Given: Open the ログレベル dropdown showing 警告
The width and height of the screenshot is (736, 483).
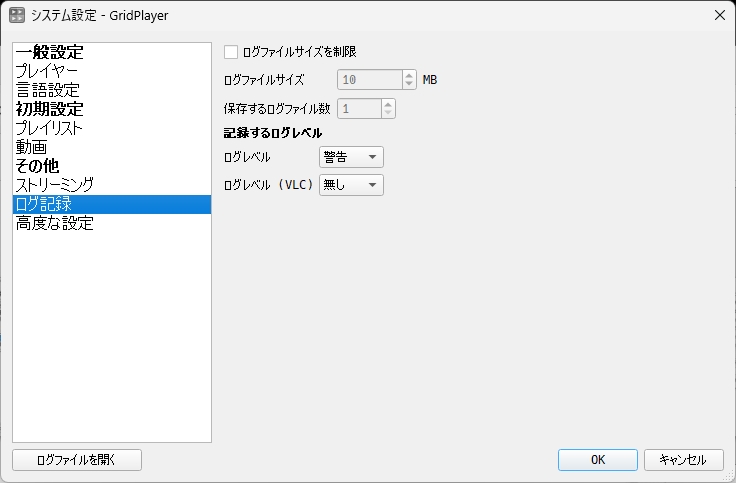Looking at the screenshot, I should click(351, 157).
